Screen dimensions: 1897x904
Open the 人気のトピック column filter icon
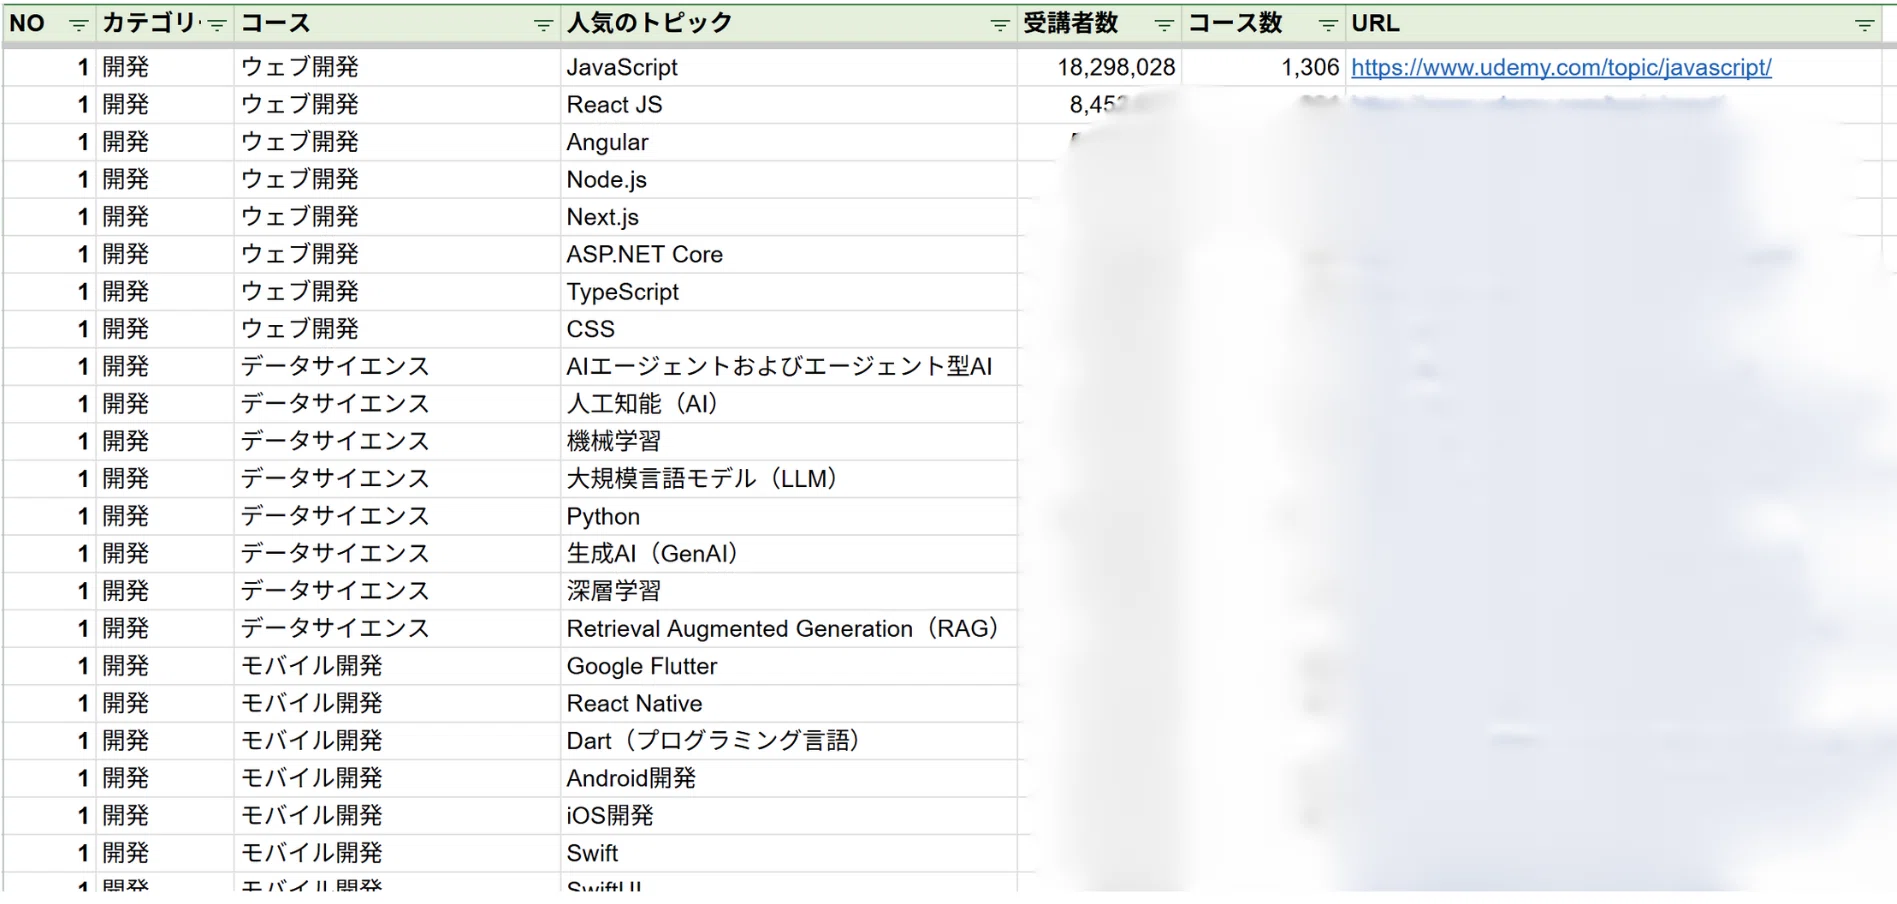click(x=999, y=25)
